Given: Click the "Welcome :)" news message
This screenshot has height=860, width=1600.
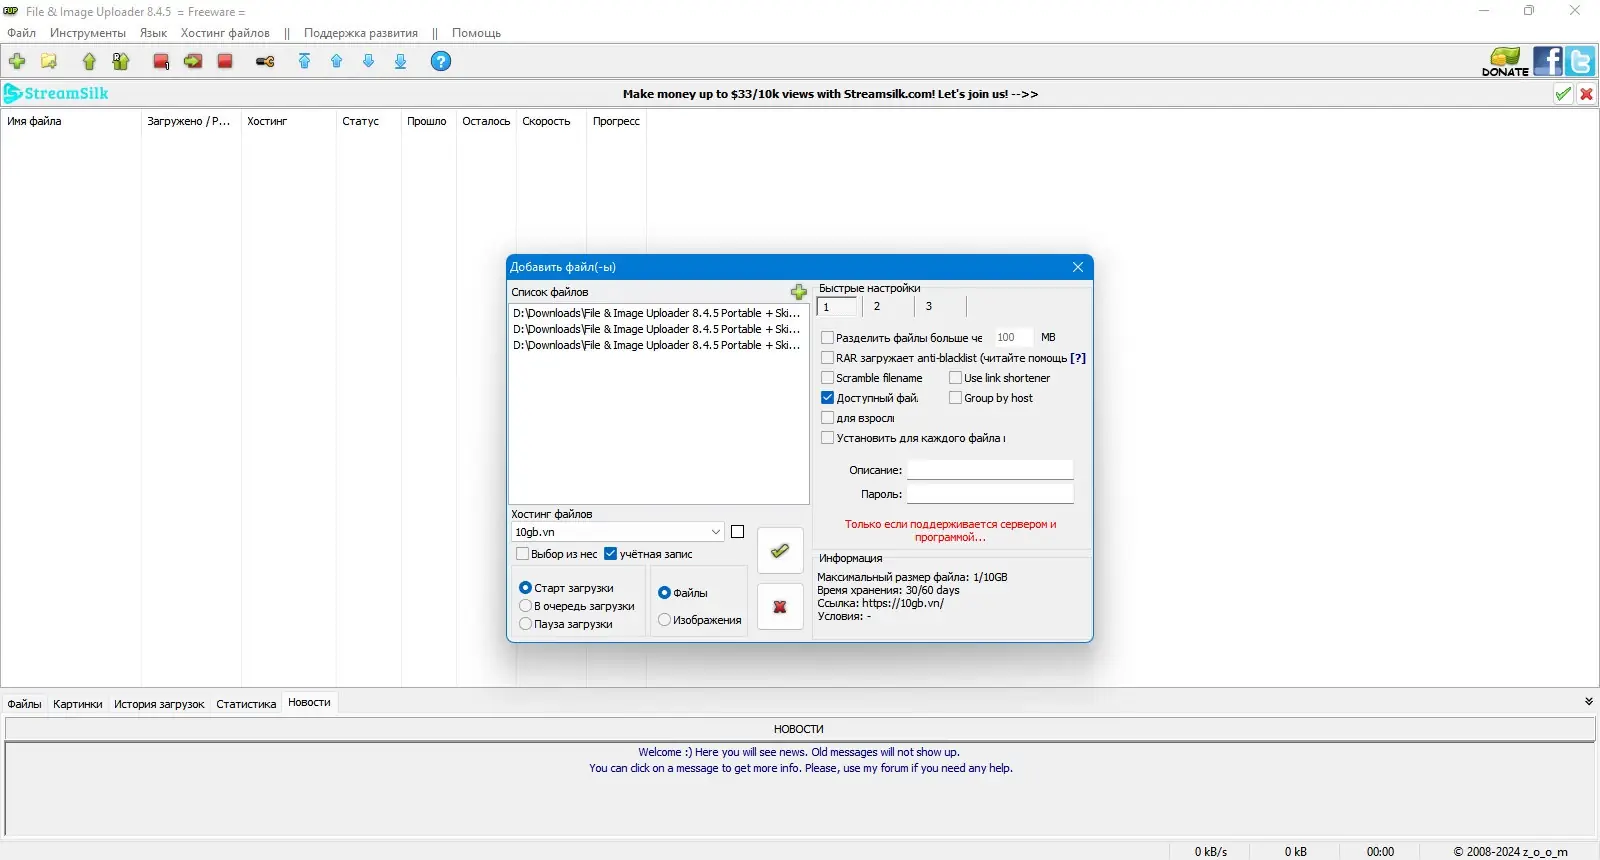Looking at the screenshot, I should (x=799, y=752).
